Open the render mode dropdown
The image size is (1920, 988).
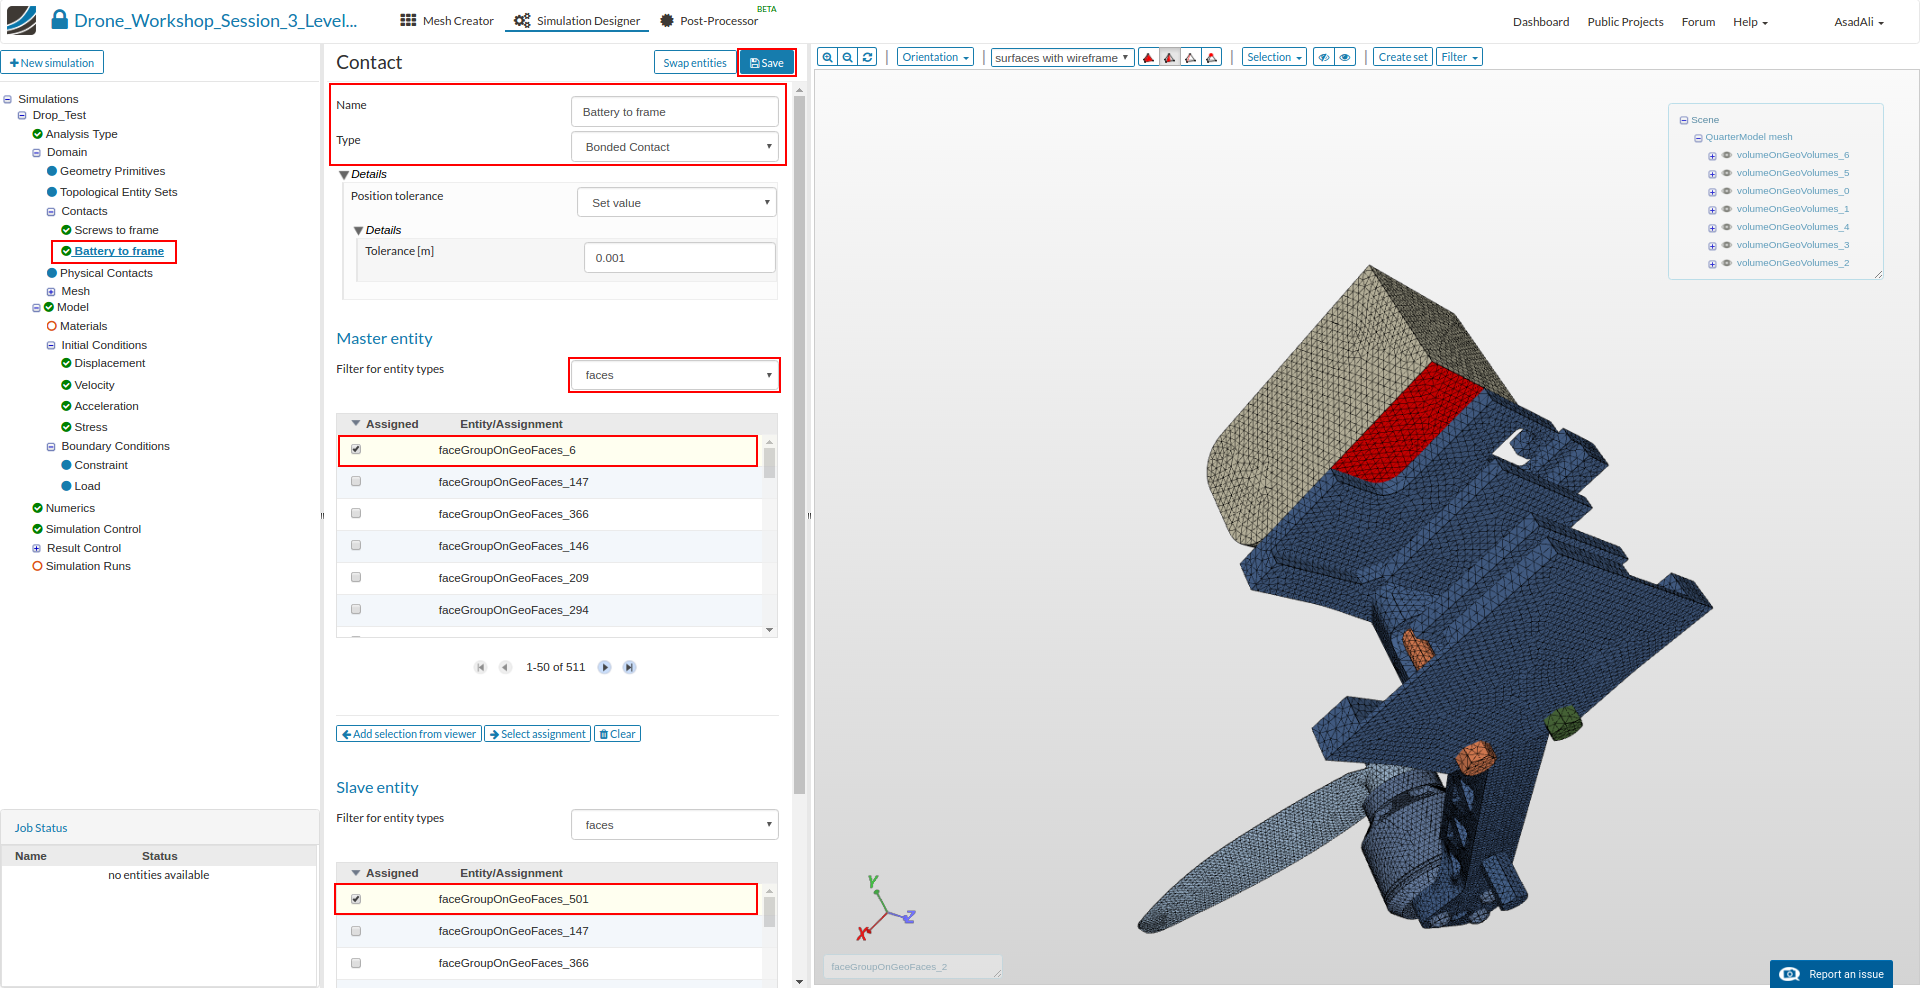(x=1062, y=58)
